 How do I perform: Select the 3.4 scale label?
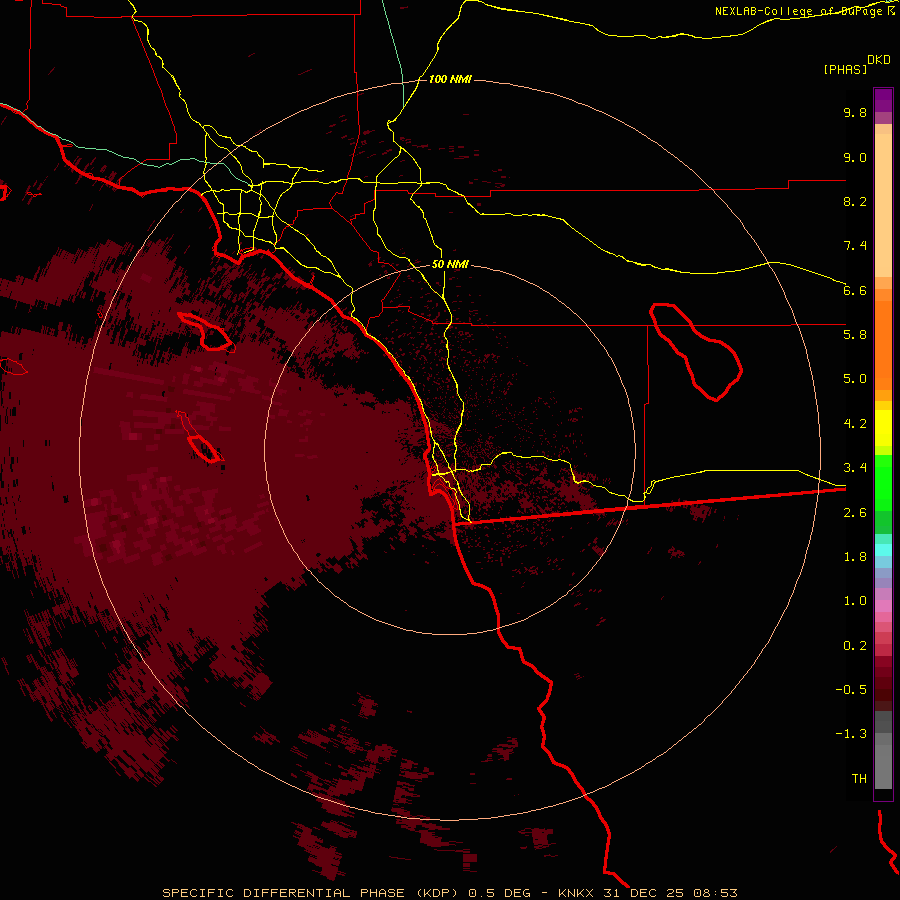tap(855, 467)
